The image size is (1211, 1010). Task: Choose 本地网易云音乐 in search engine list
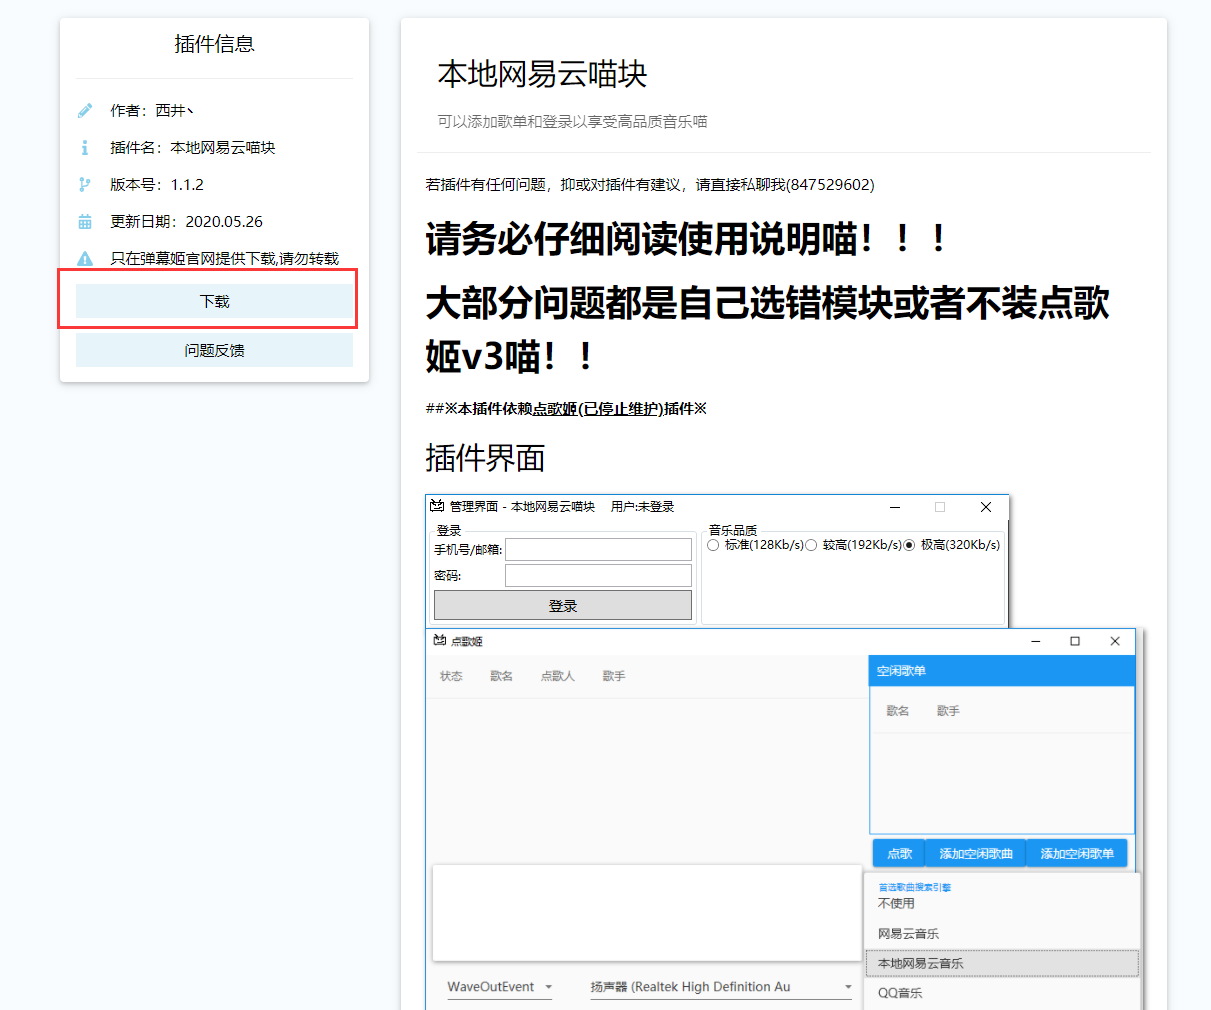point(1002,963)
